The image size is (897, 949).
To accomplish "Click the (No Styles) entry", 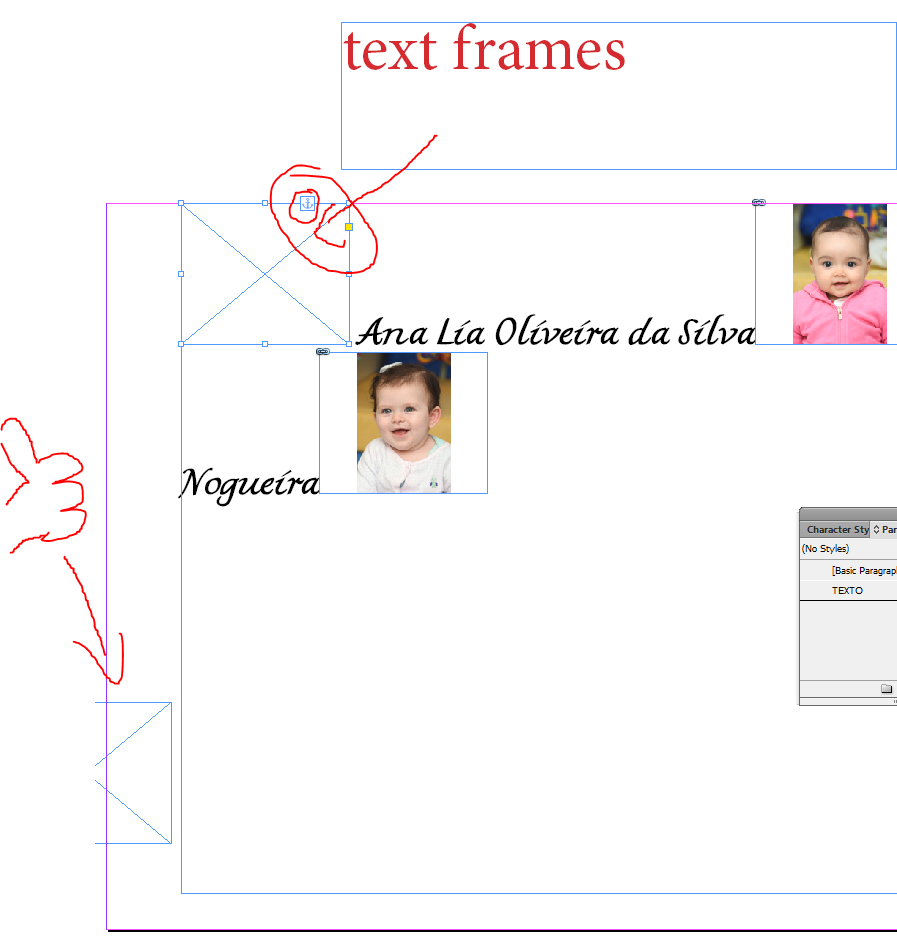I will click(825, 549).
